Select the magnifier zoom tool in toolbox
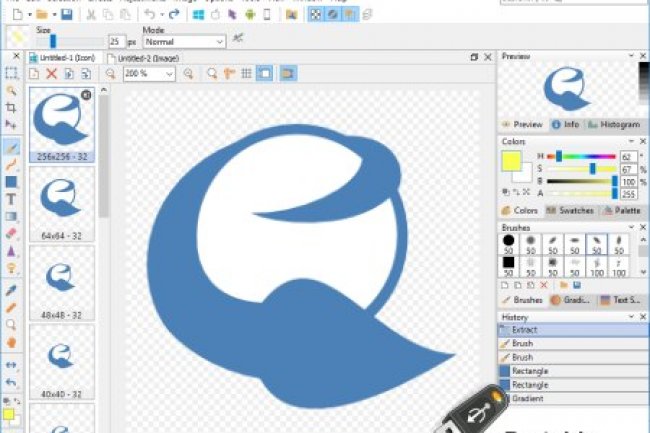650x433 pixels. click(x=11, y=324)
